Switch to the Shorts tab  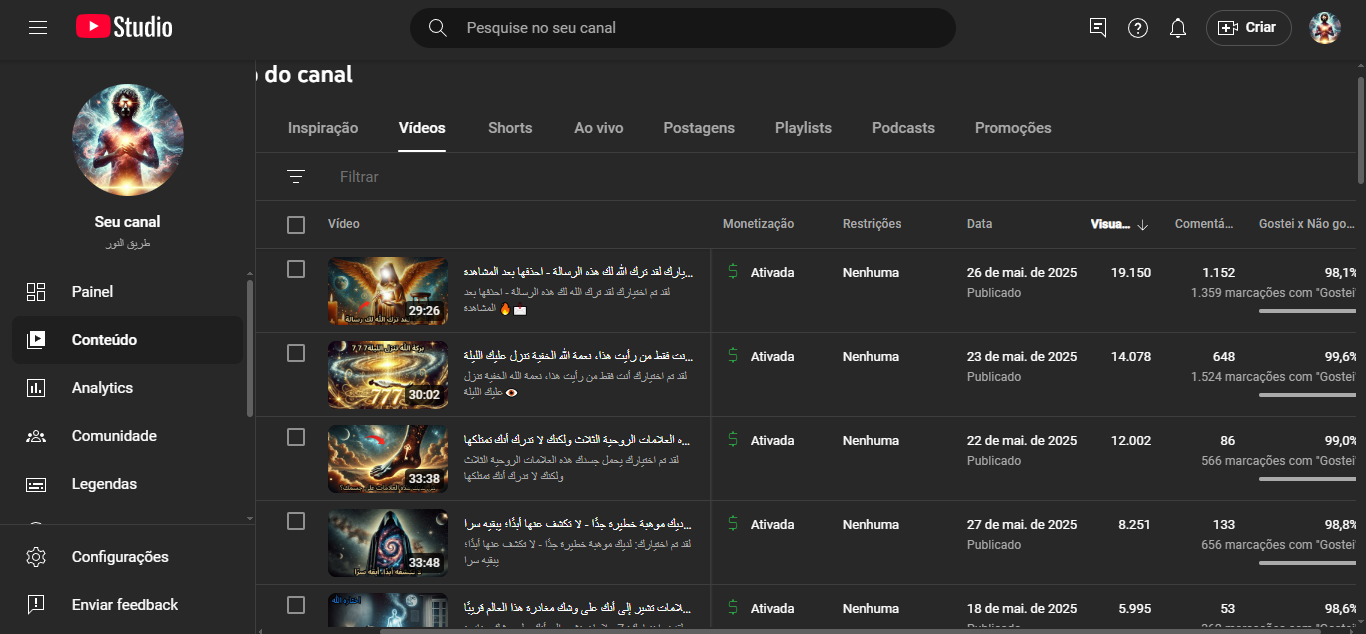(x=510, y=128)
